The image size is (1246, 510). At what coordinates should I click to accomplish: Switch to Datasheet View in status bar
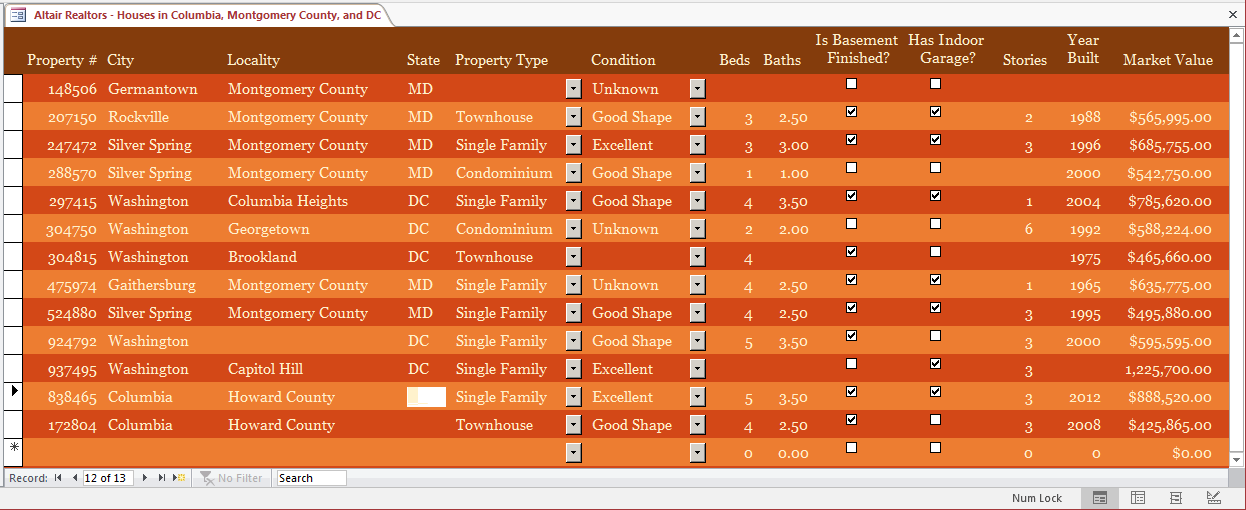tap(1137, 498)
